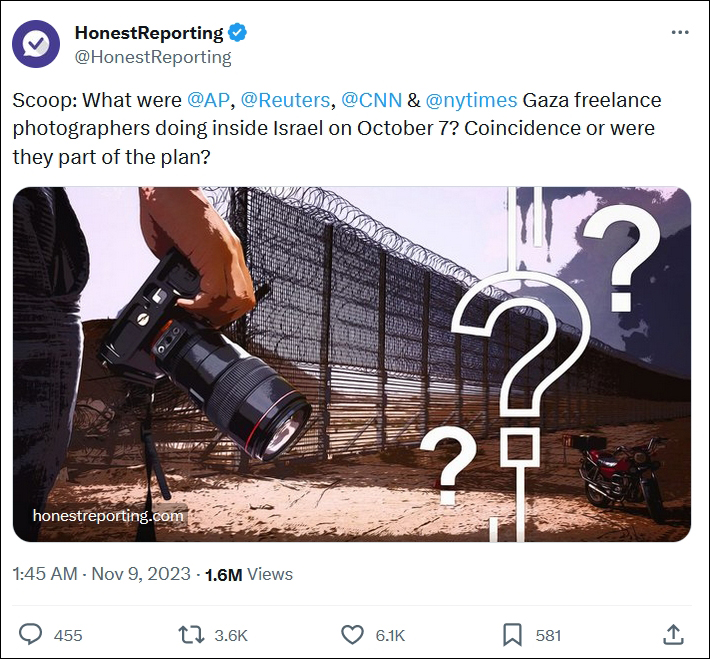Click the 1:45 AM Nov 9, 2023 timestamp
The image size is (710, 659).
coord(101,574)
